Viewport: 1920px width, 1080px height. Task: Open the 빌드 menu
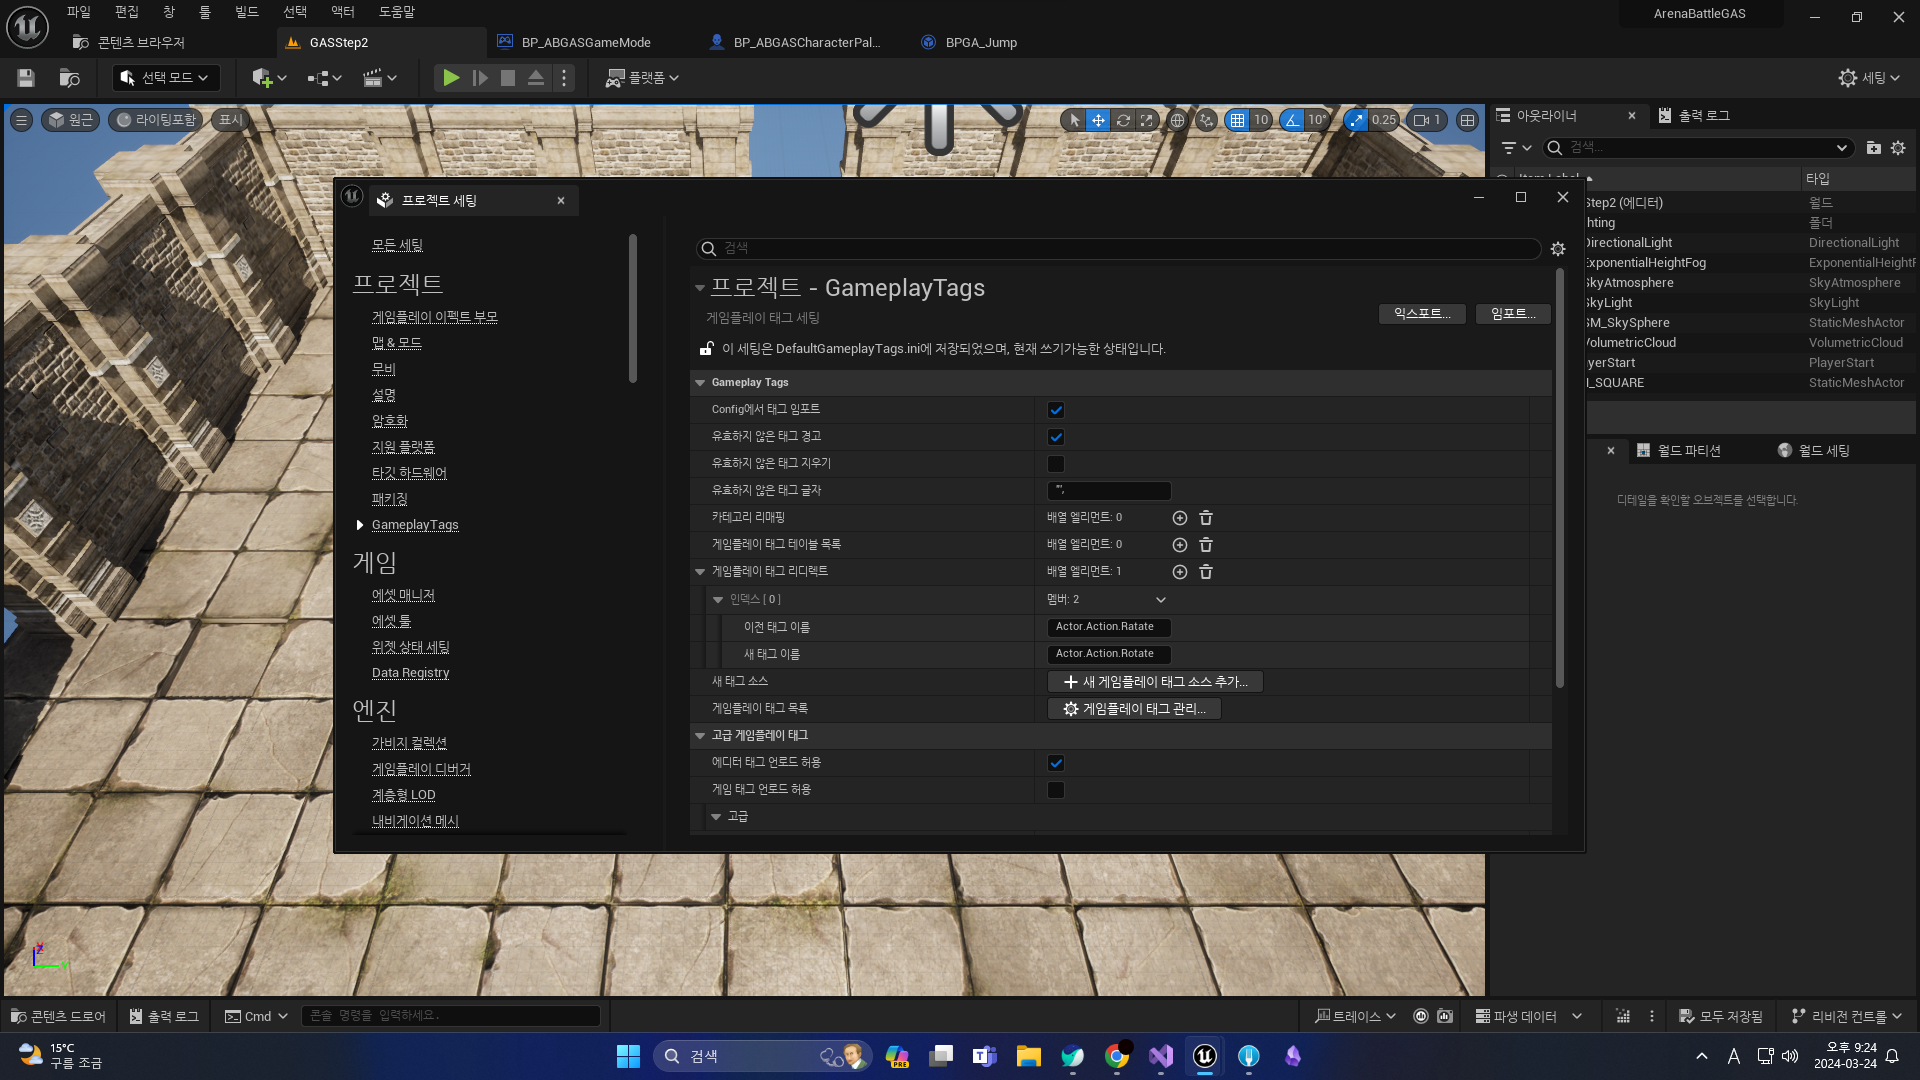(x=247, y=12)
